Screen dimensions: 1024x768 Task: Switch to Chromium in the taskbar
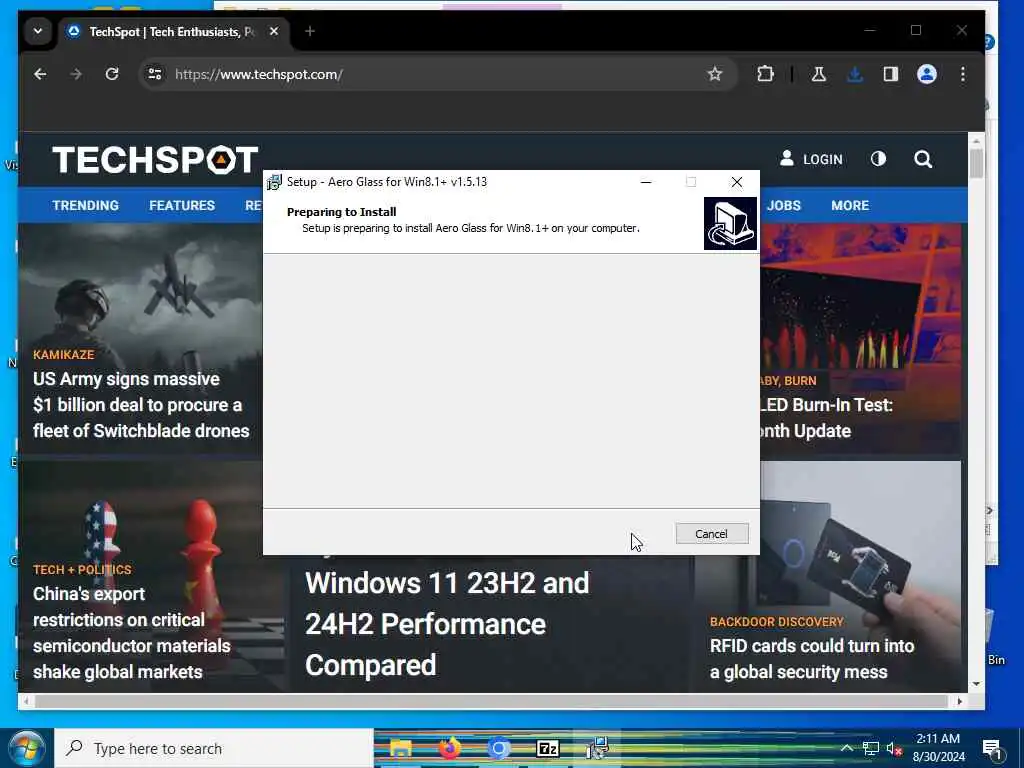pos(498,748)
